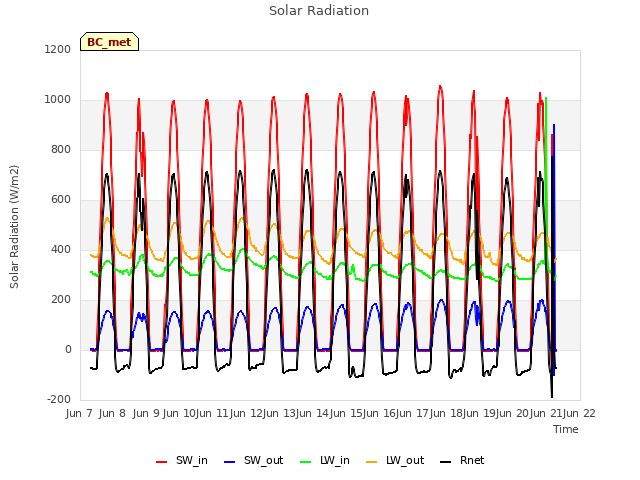The image size is (640, 480).
Task: Click the black Rnet legend swatch
Action: point(446,462)
